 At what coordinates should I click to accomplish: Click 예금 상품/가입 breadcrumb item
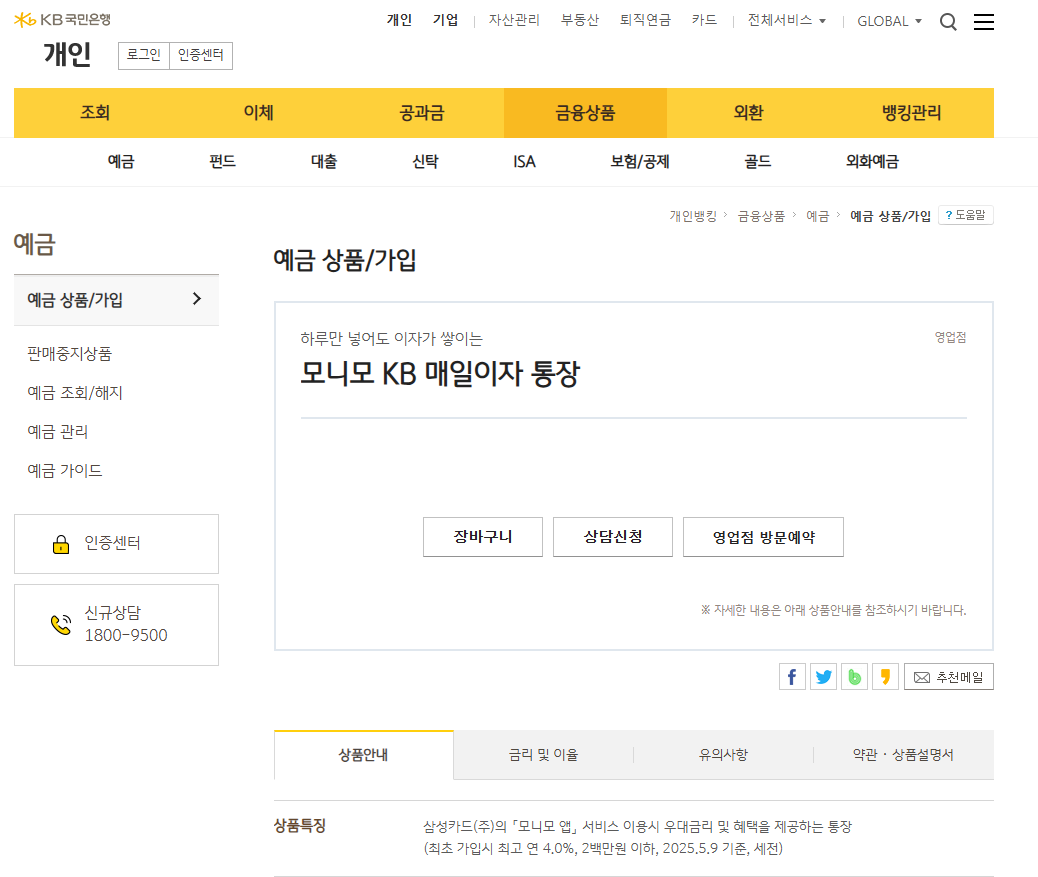coord(890,216)
